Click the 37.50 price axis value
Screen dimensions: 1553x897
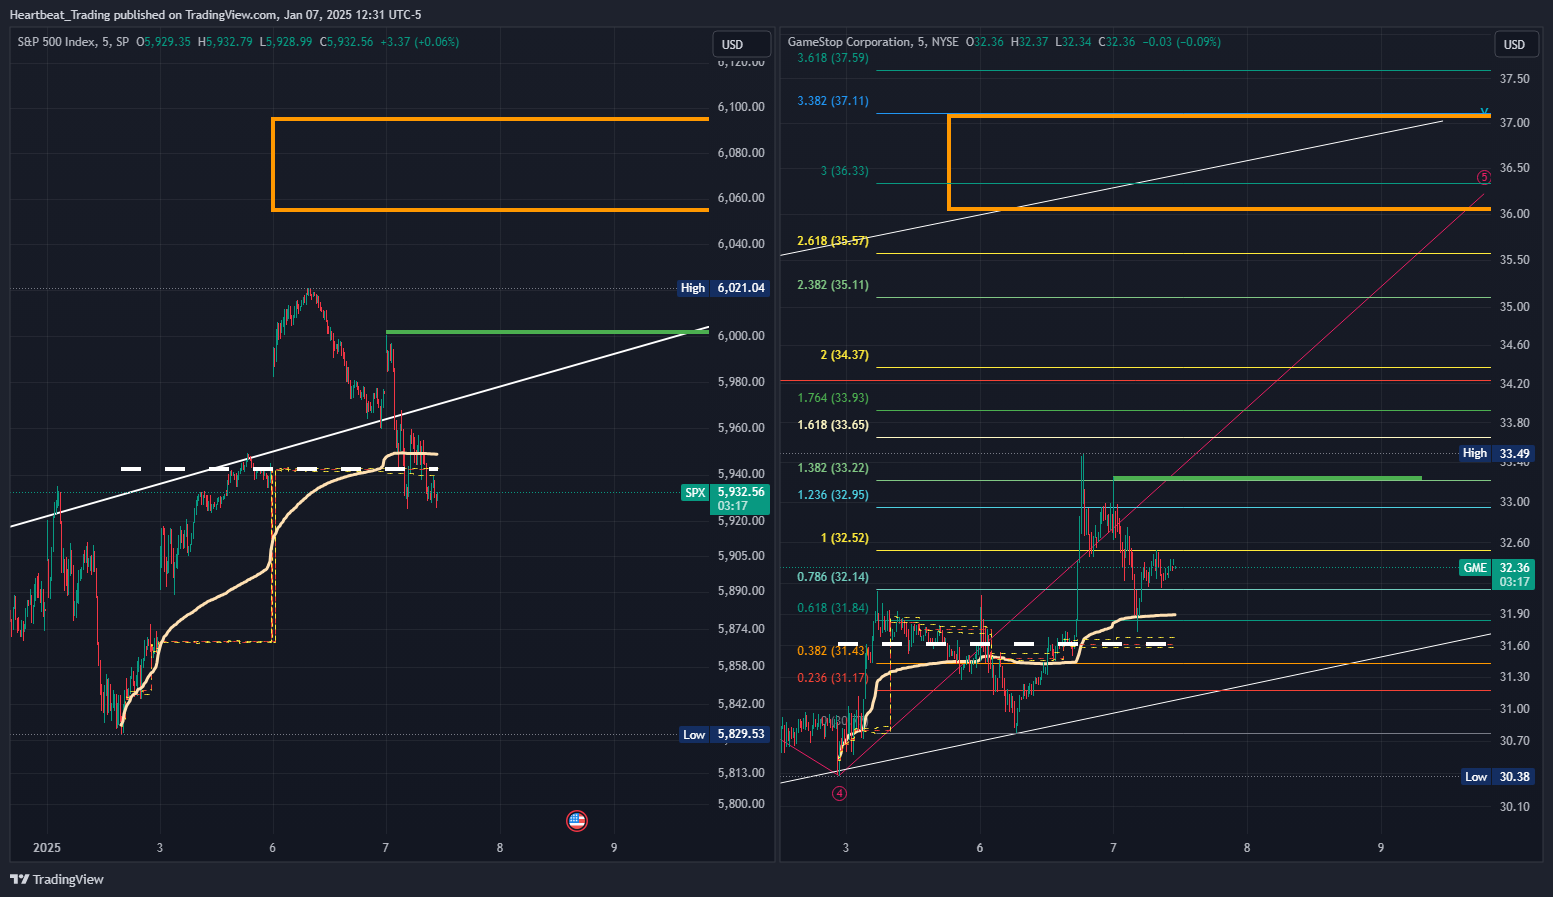click(x=1514, y=79)
